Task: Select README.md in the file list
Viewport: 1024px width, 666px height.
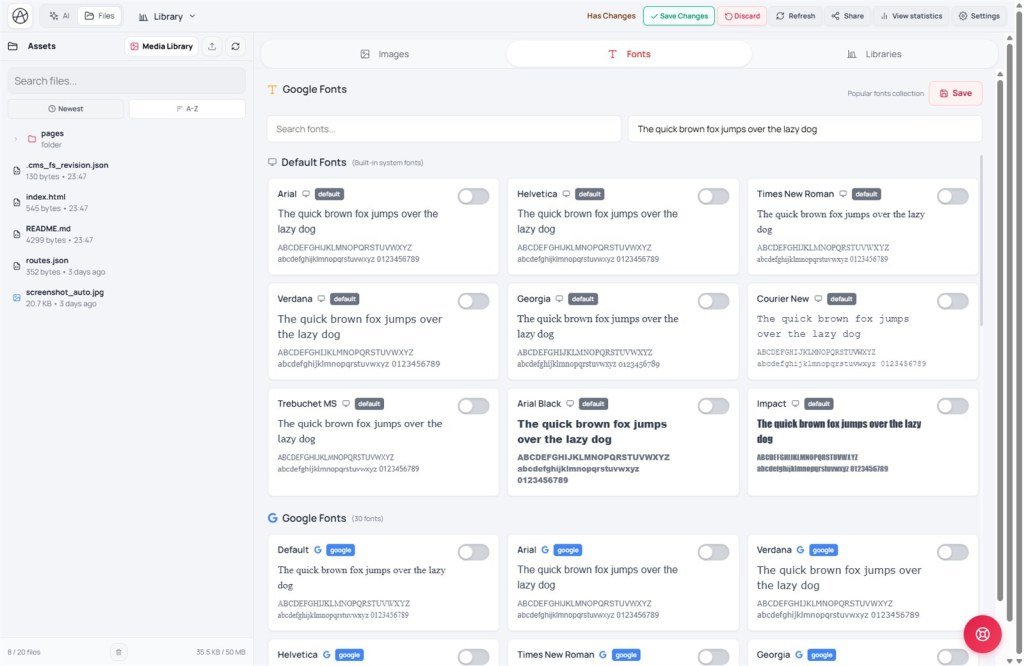Action: tap(126, 234)
